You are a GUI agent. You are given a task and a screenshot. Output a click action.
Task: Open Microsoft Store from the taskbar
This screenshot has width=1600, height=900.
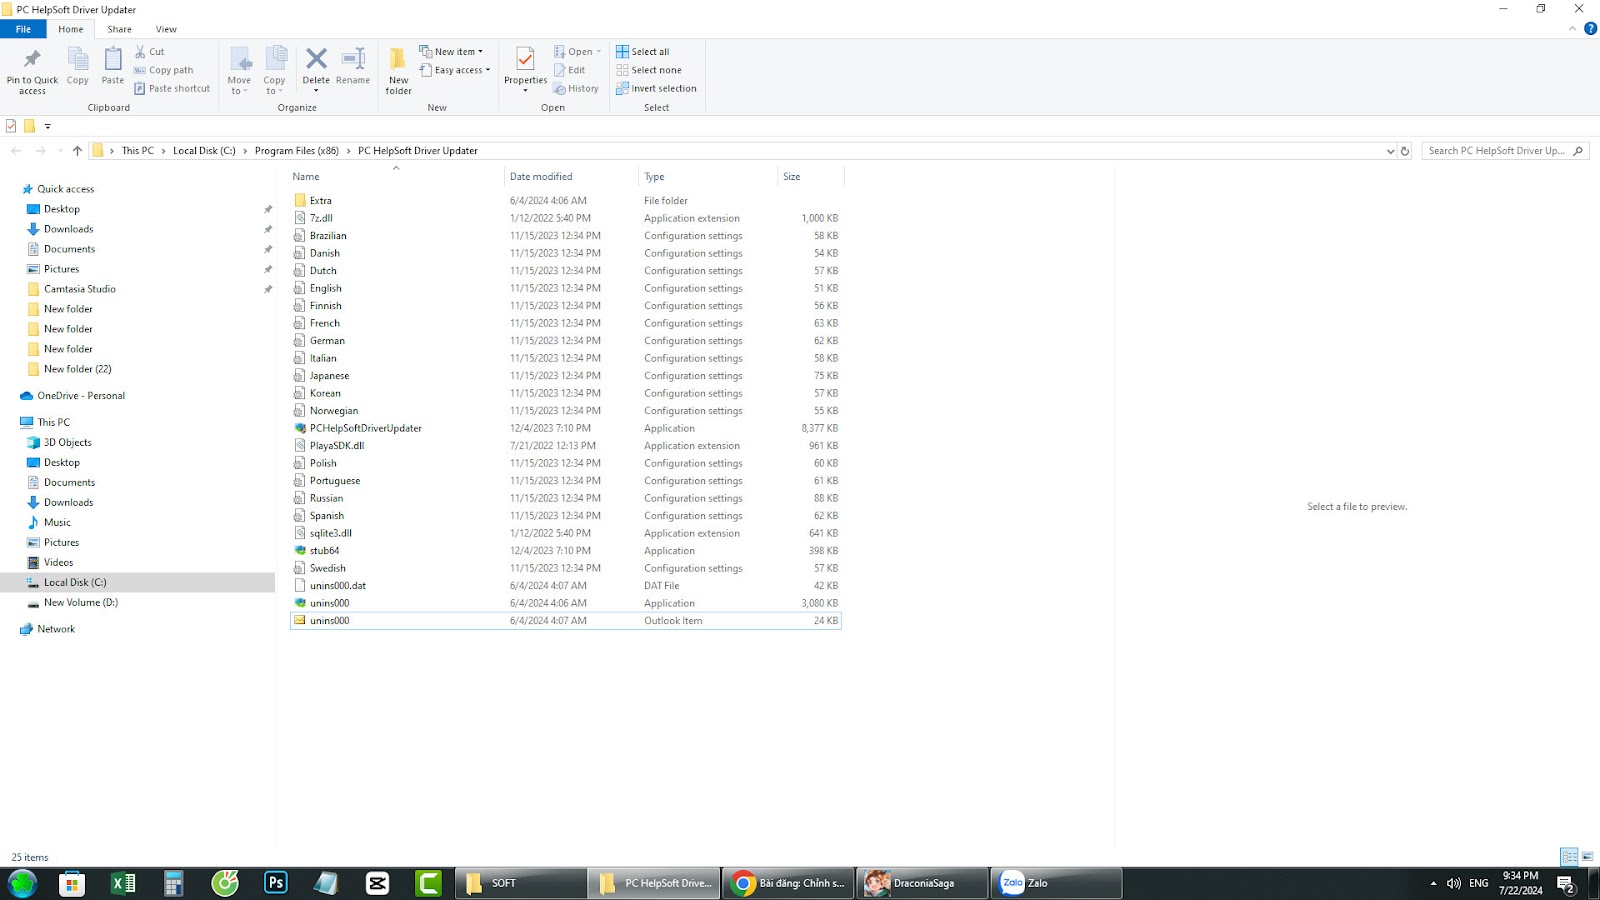pyautogui.click(x=72, y=883)
